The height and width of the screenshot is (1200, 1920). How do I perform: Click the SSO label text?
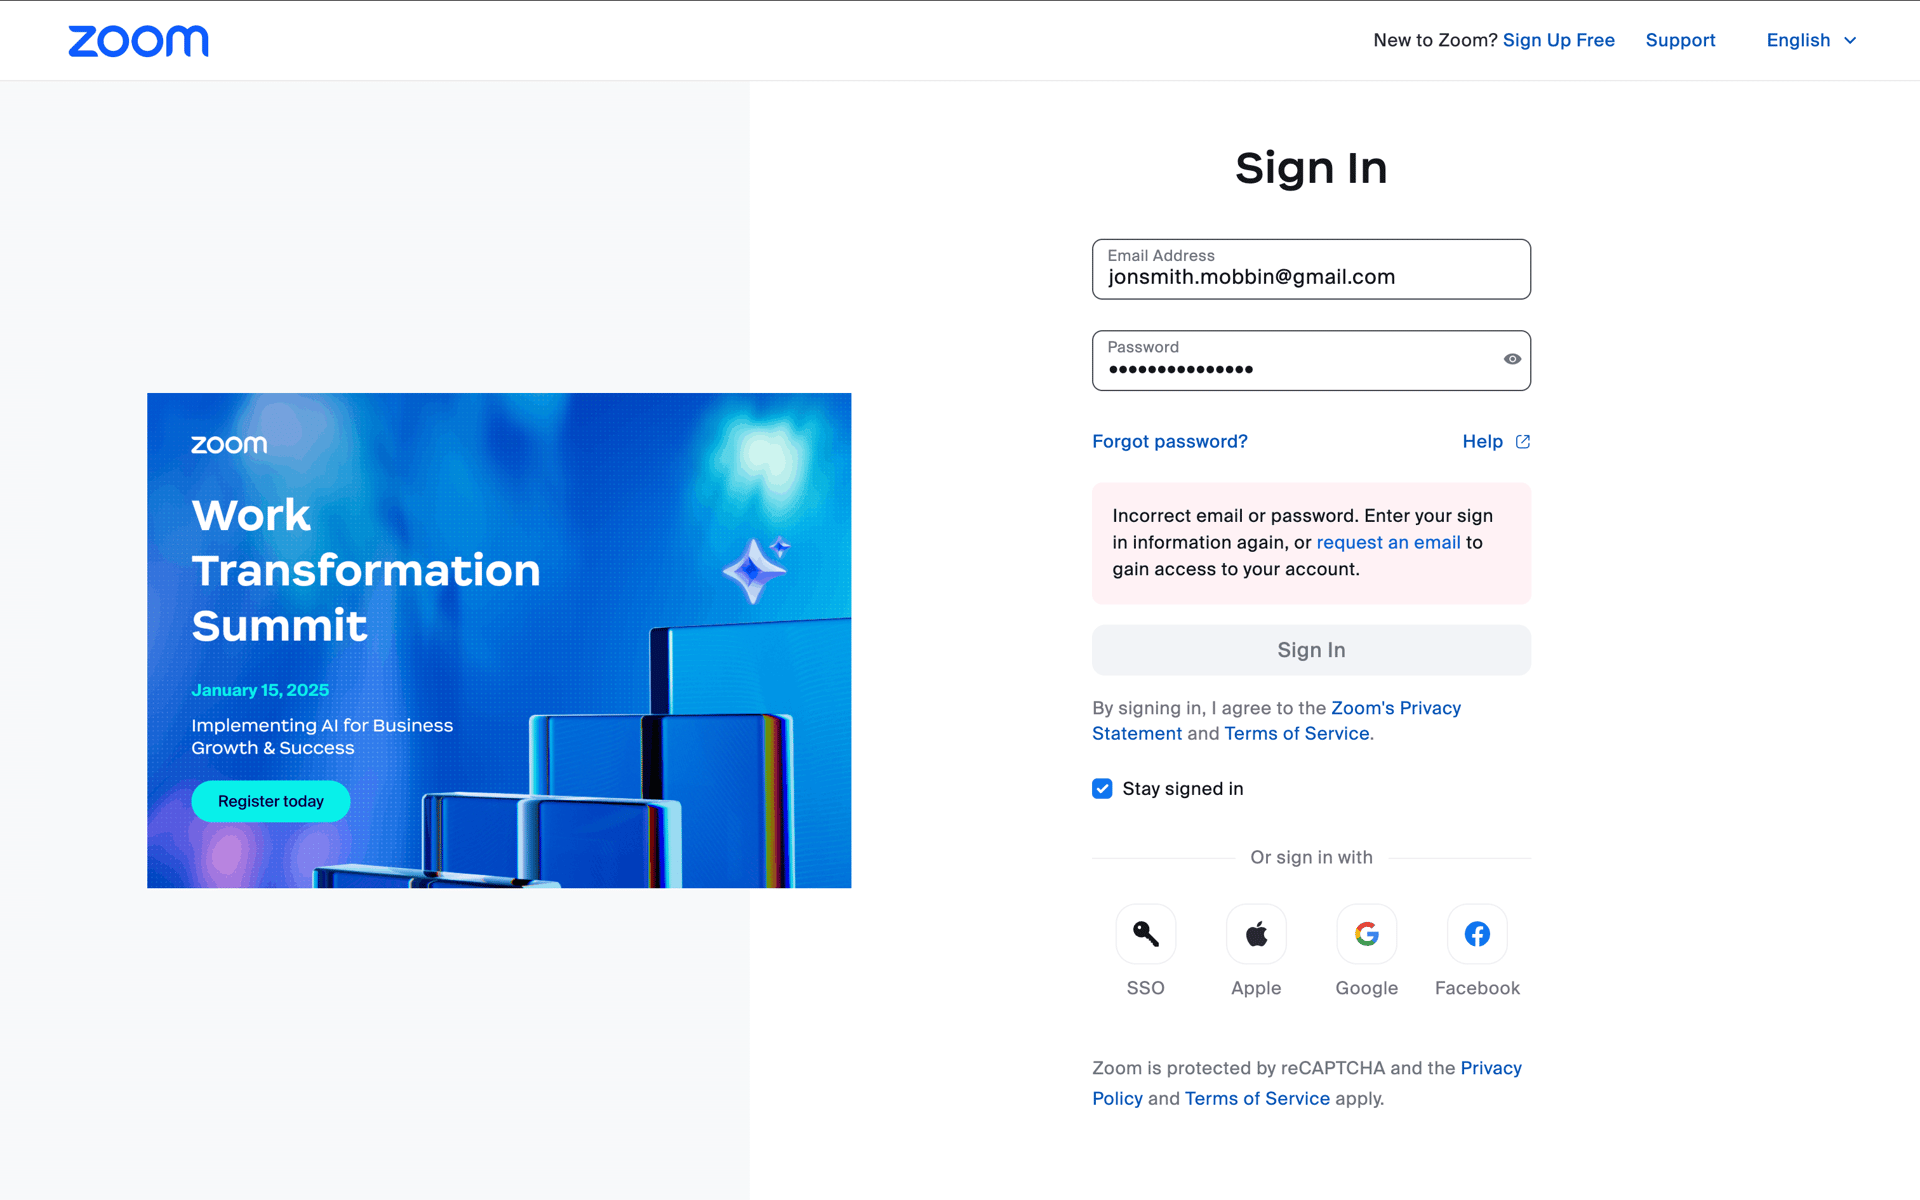click(x=1145, y=988)
